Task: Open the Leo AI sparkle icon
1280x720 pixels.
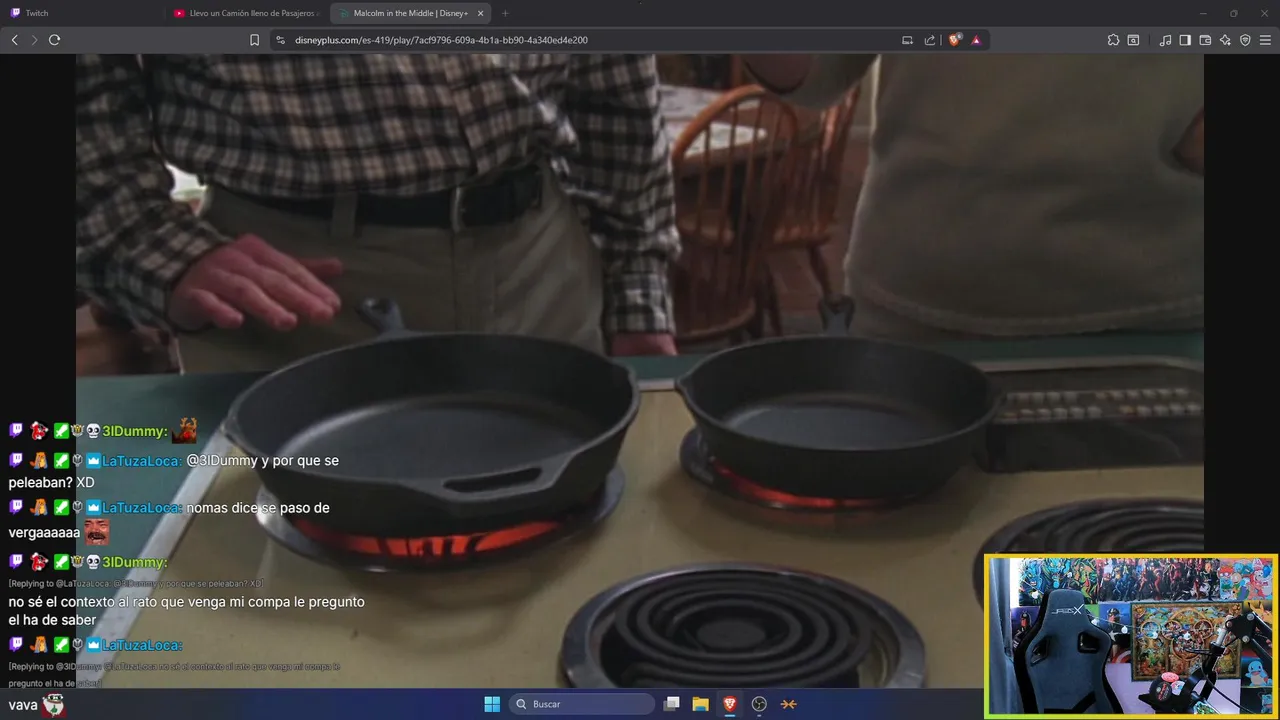Action: click(x=1225, y=40)
